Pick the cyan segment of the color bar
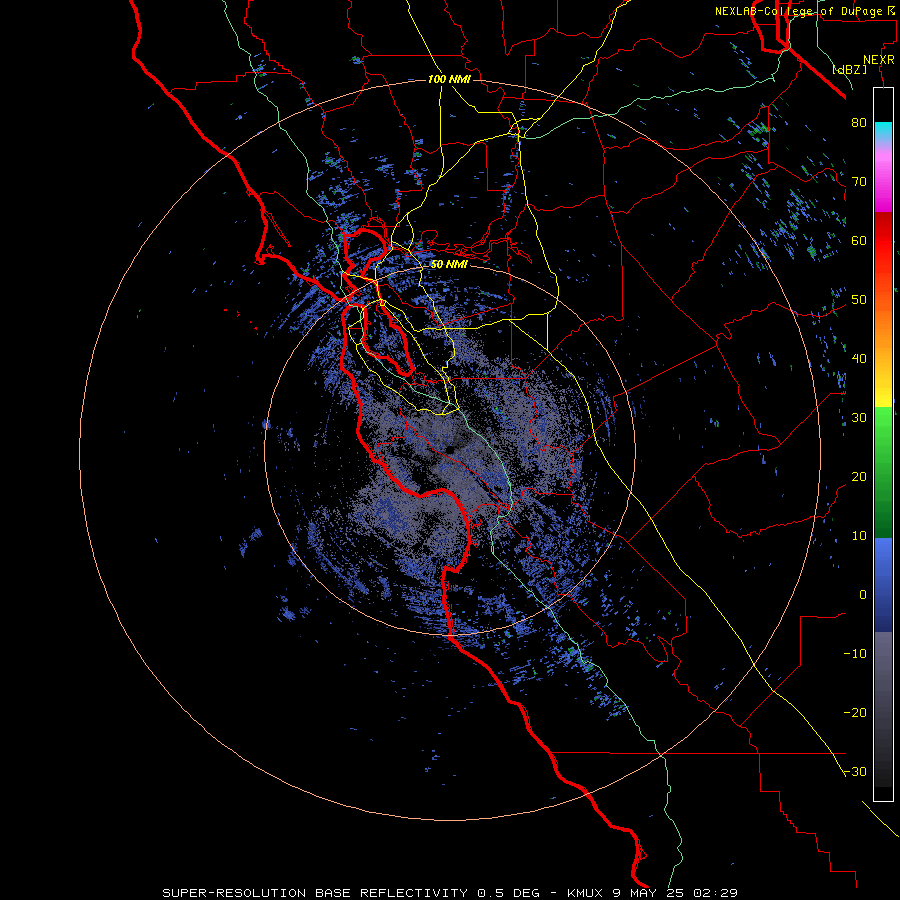The width and height of the screenshot is (900, 900). coord(883,131)
